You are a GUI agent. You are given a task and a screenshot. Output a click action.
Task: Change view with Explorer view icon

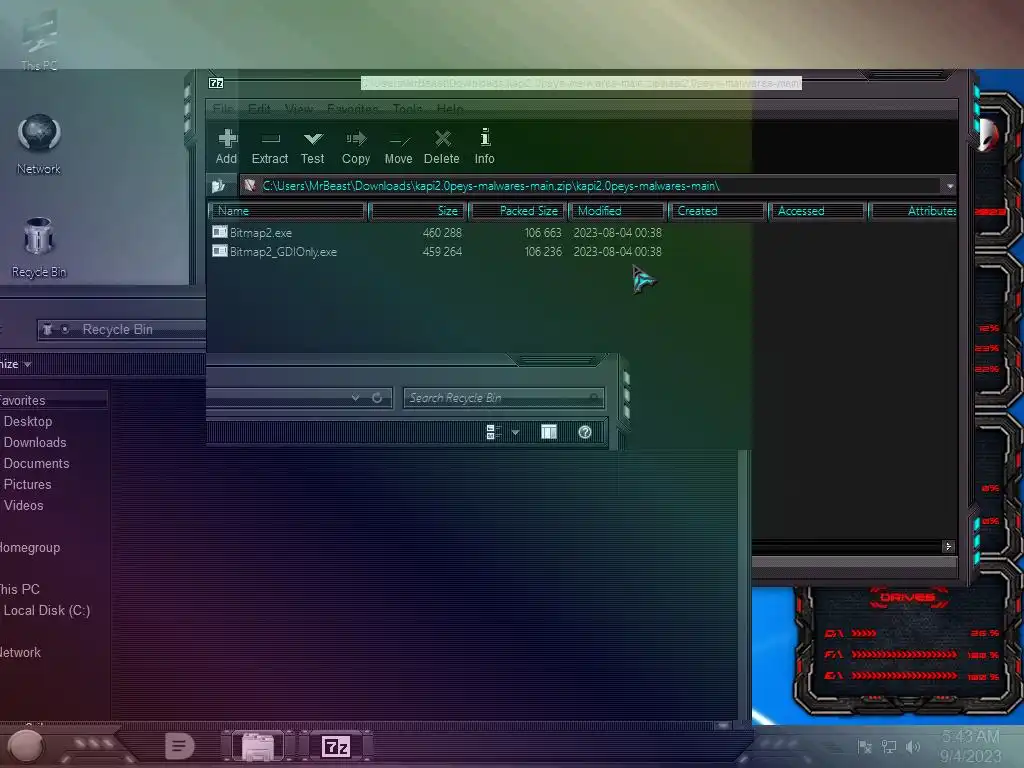point(494,432)
